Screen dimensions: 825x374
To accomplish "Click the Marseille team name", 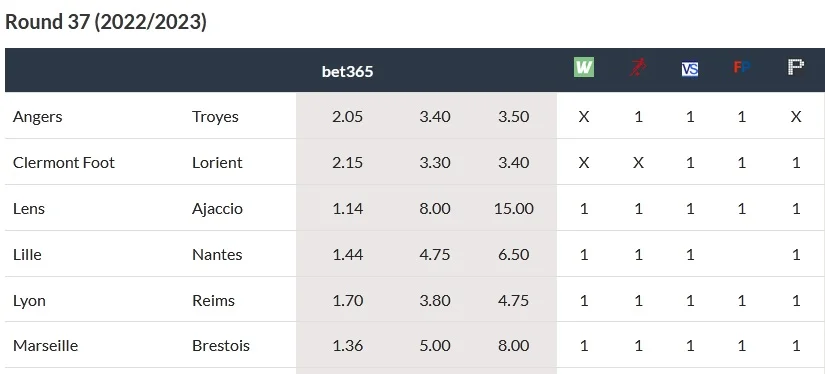I will coord(45,346).
